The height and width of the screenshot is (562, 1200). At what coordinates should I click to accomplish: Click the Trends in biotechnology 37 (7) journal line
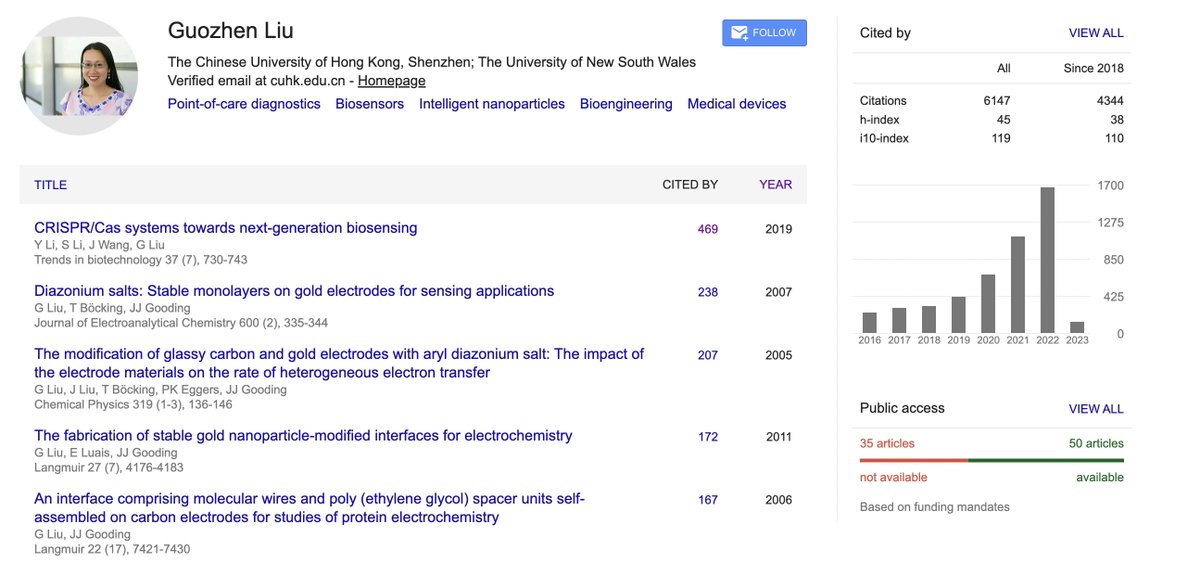tap(141, 260)
